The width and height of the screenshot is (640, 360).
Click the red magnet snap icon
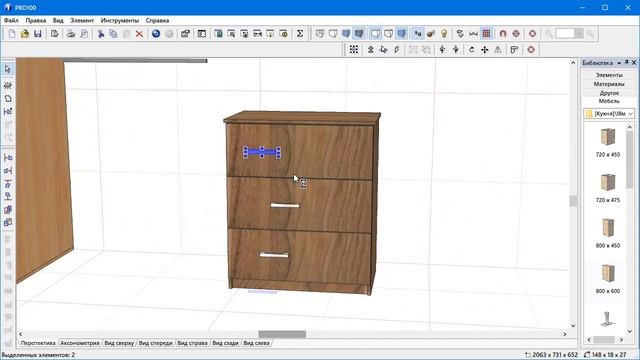[x=503, y=34]
